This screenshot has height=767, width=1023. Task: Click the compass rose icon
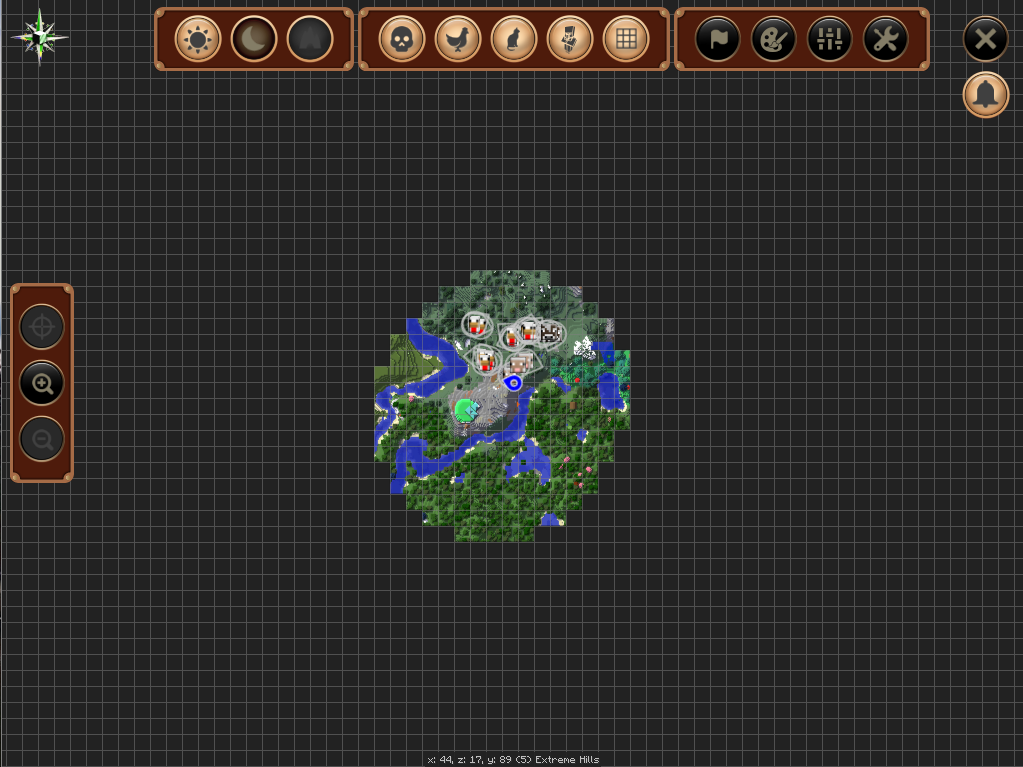coord(39,37)
